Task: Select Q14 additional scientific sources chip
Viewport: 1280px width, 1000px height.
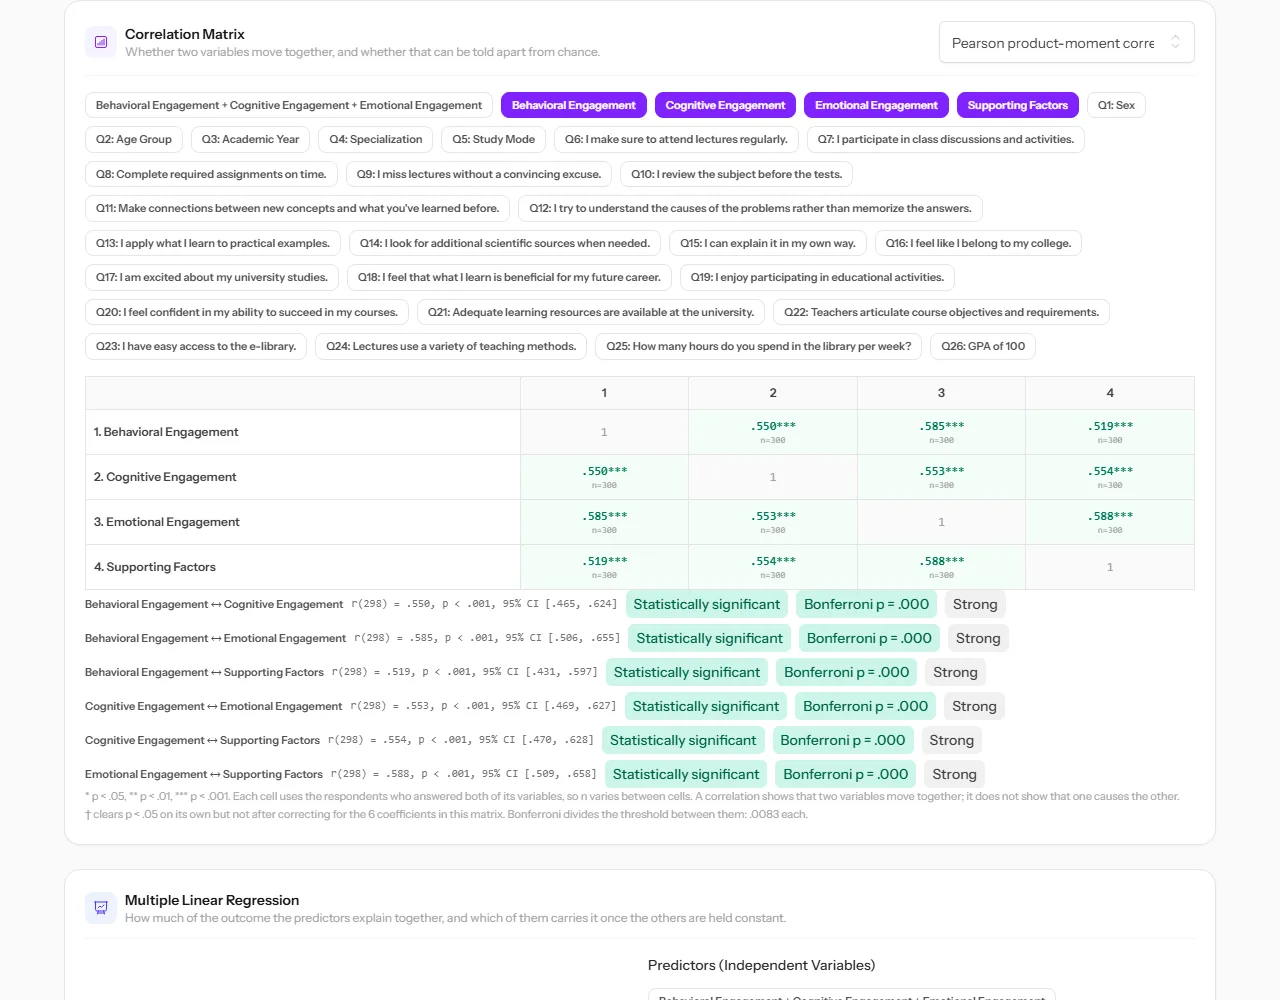Action: coord(505,243)
